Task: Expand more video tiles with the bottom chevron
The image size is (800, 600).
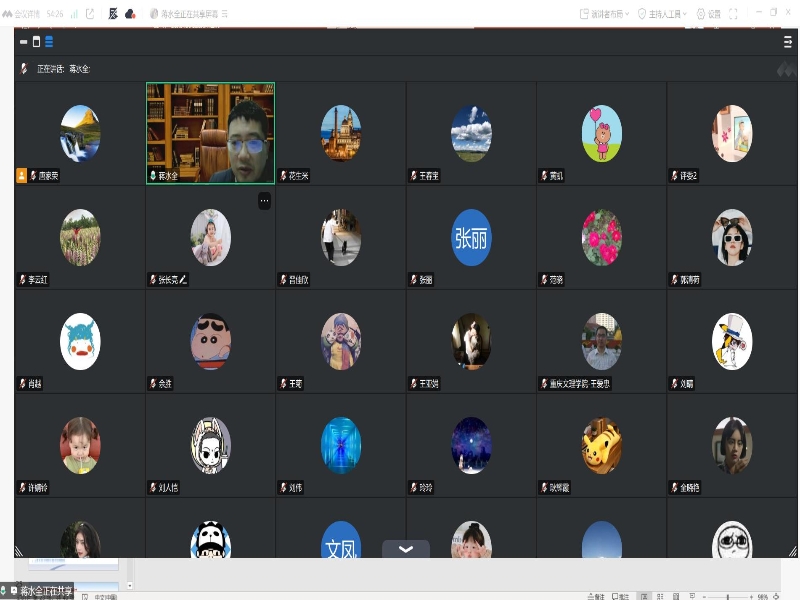Action: [x=405, y=549]
